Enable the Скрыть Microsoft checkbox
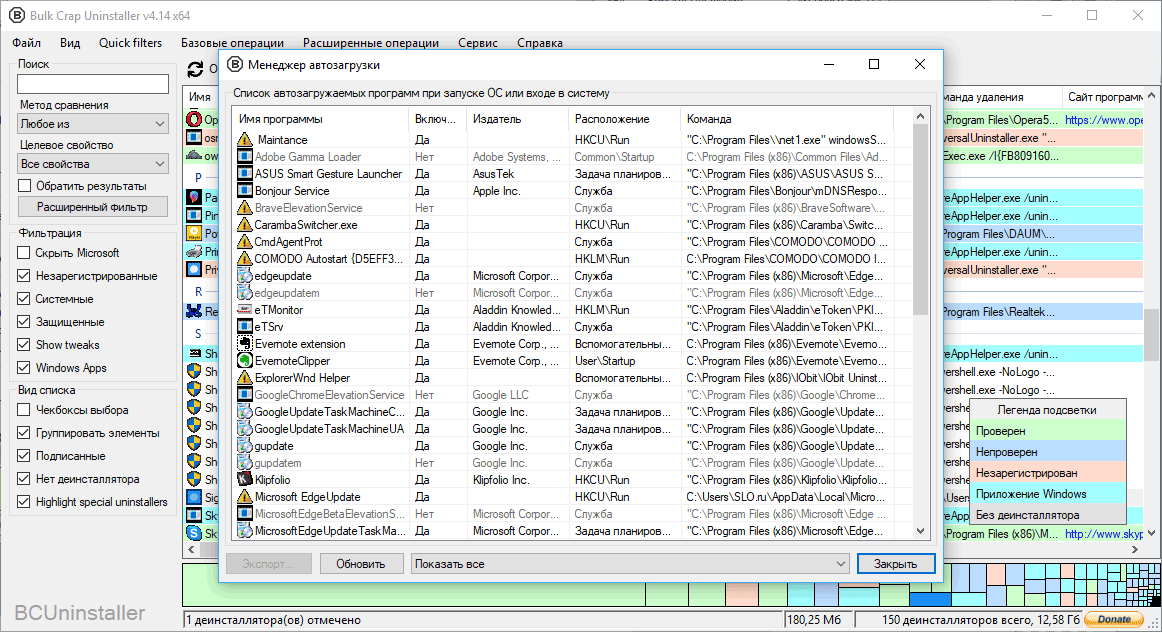Screen dimensions: 1162x632 tap(25, 253)
